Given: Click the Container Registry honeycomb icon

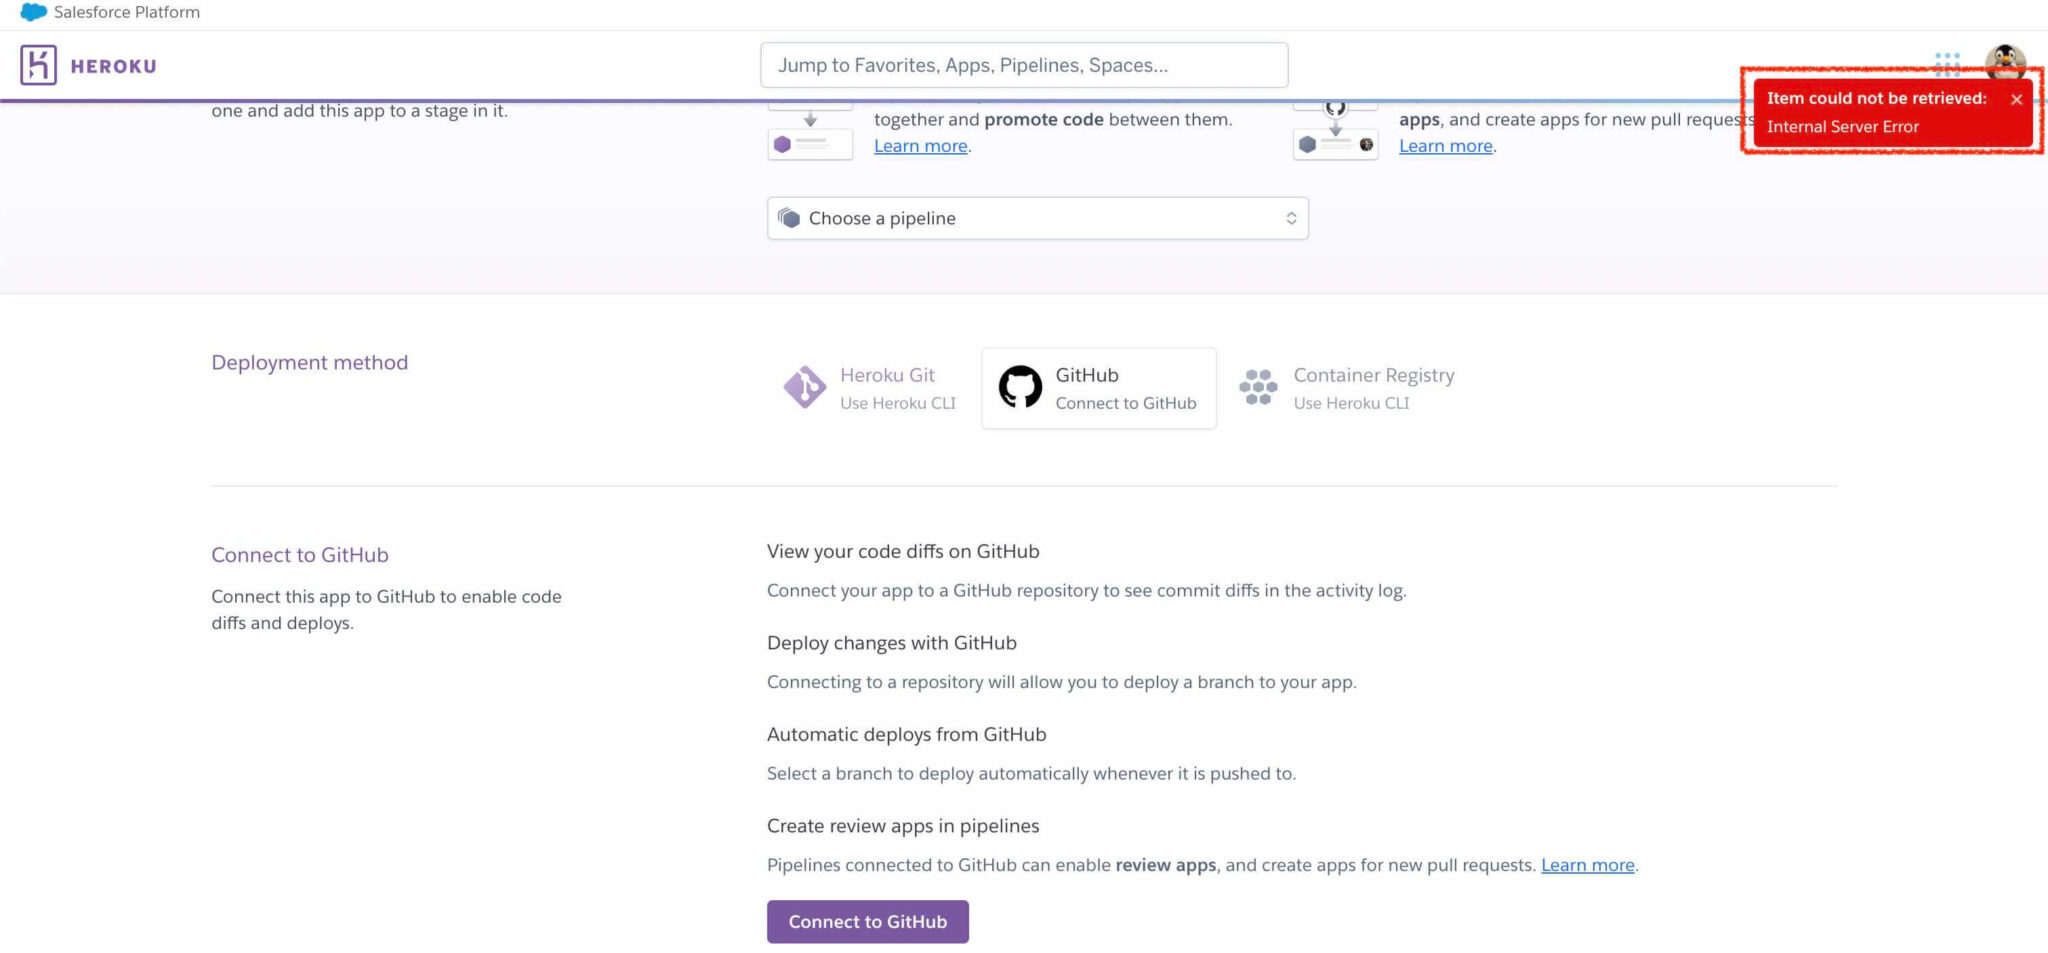Looking at the screenshot, I should click(1258, 387).
